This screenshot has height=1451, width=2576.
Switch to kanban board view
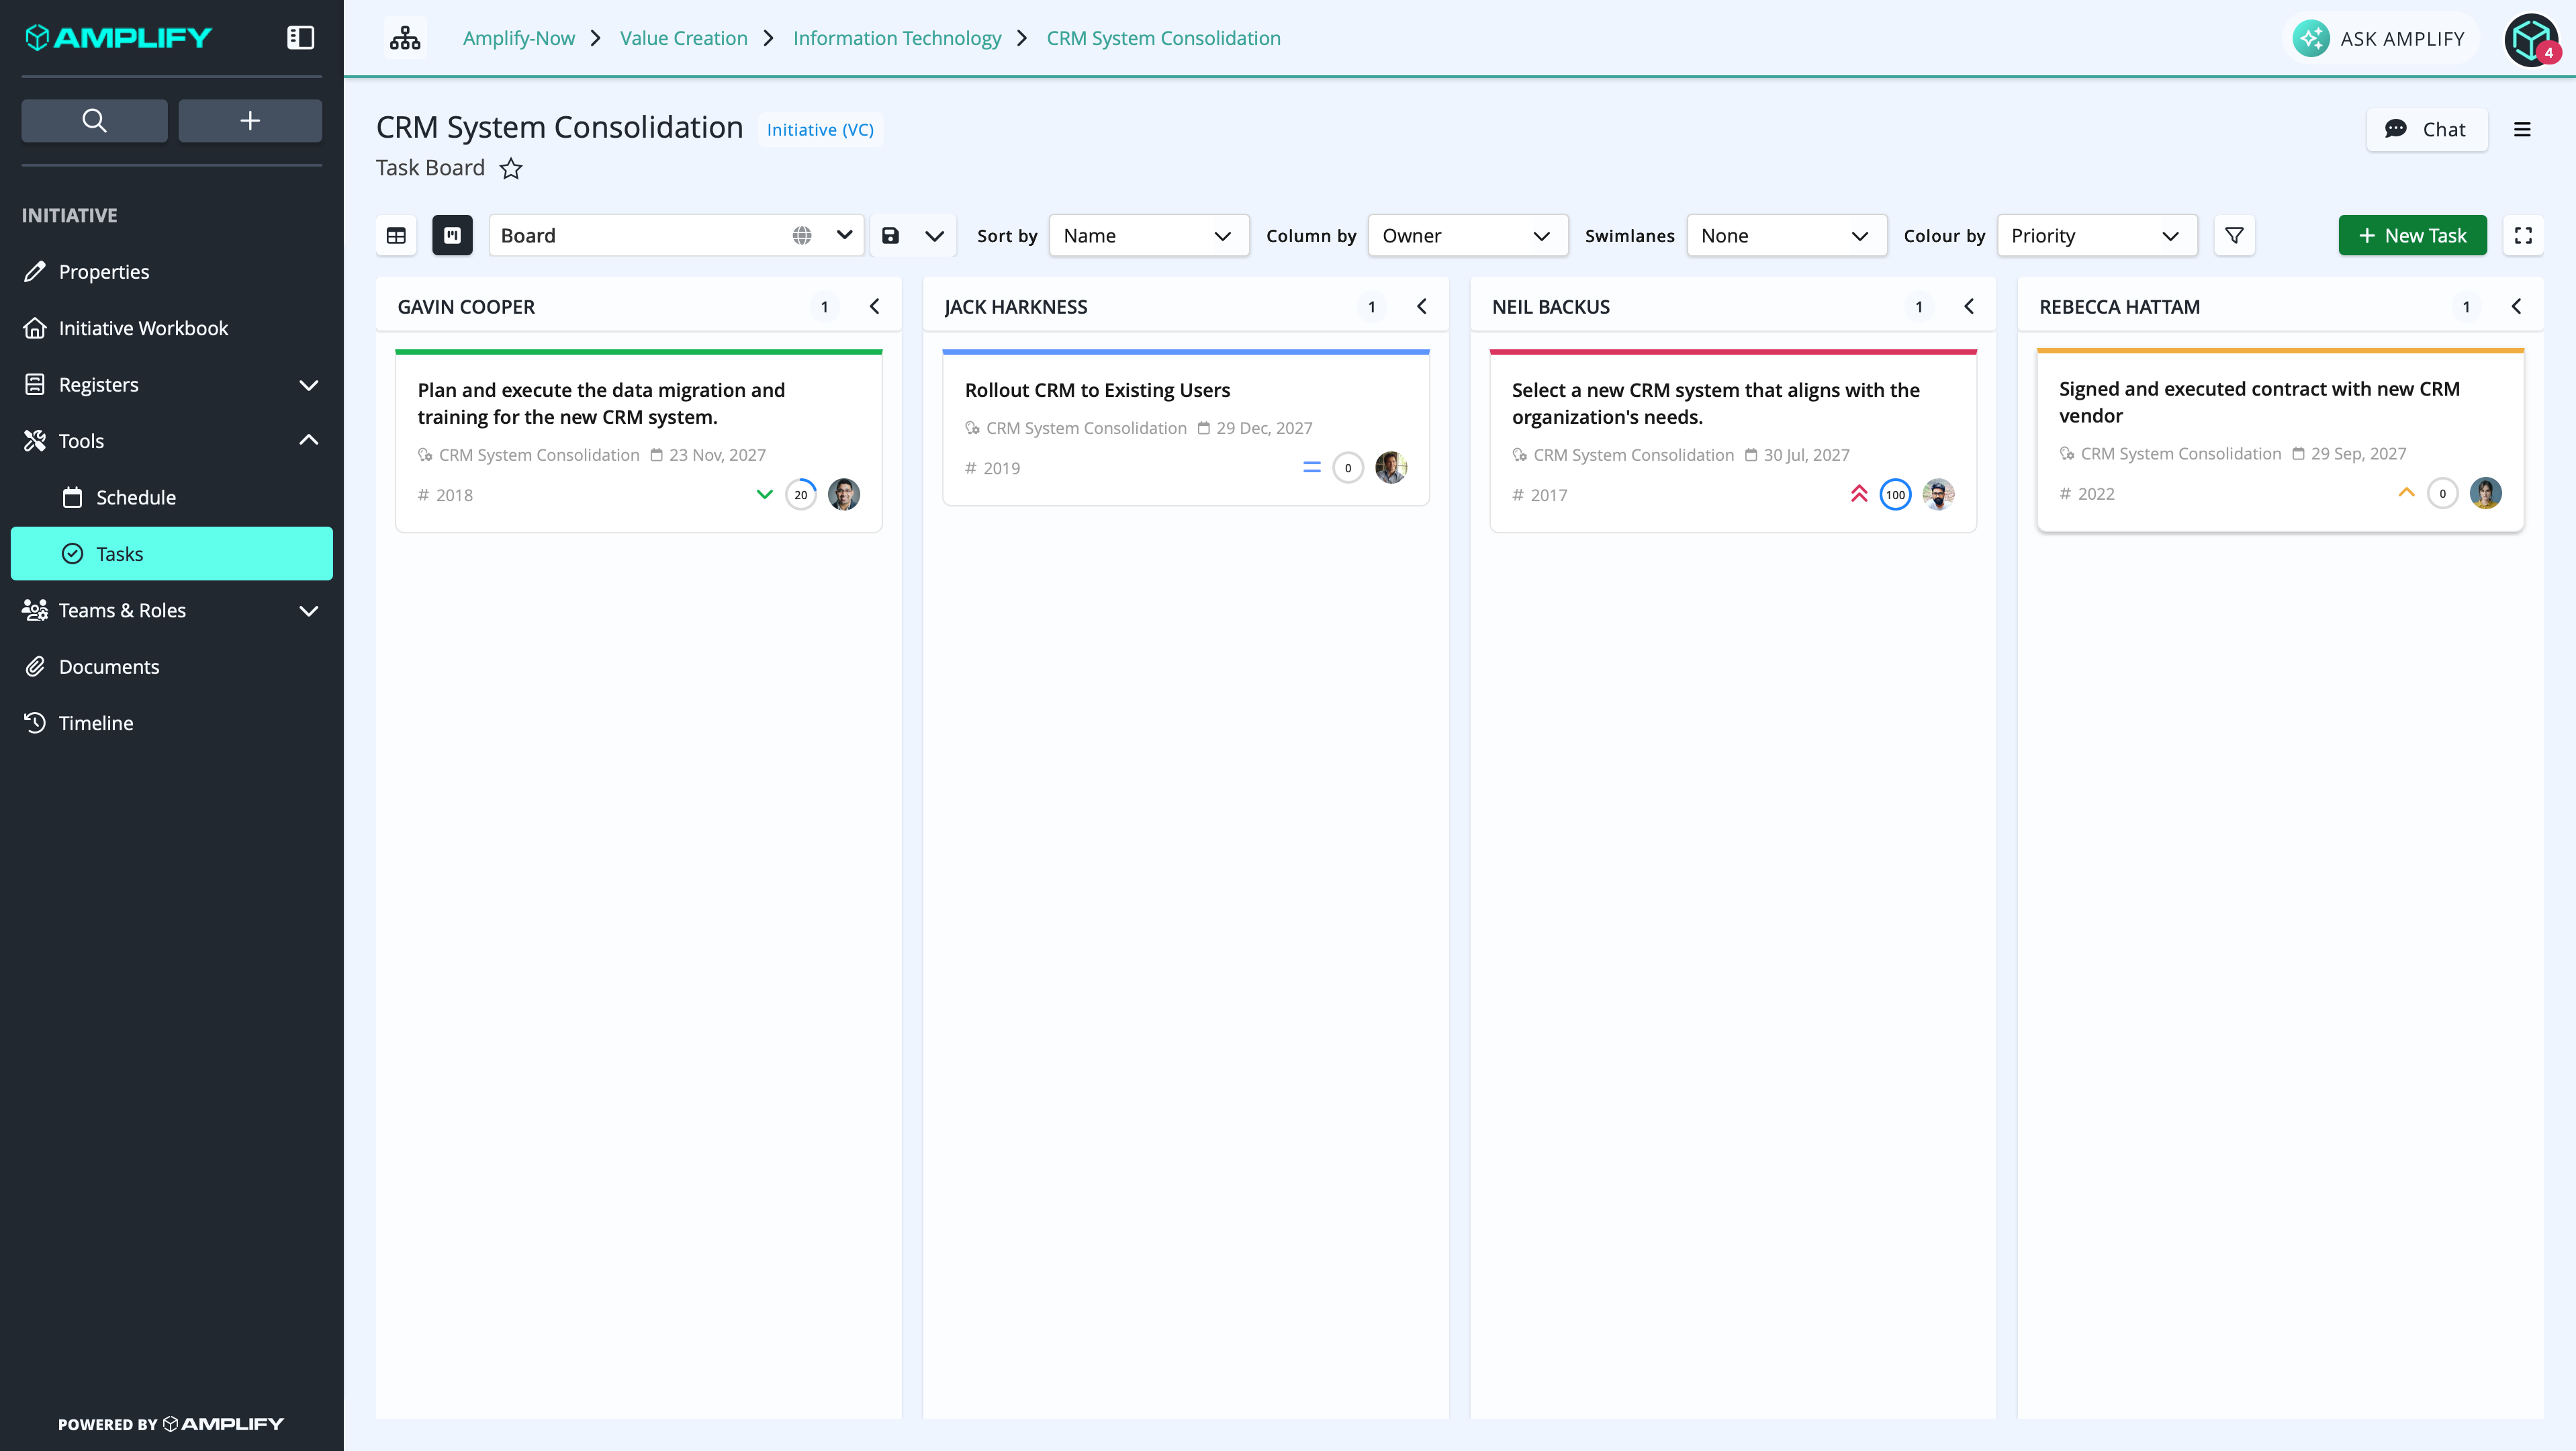452,235
